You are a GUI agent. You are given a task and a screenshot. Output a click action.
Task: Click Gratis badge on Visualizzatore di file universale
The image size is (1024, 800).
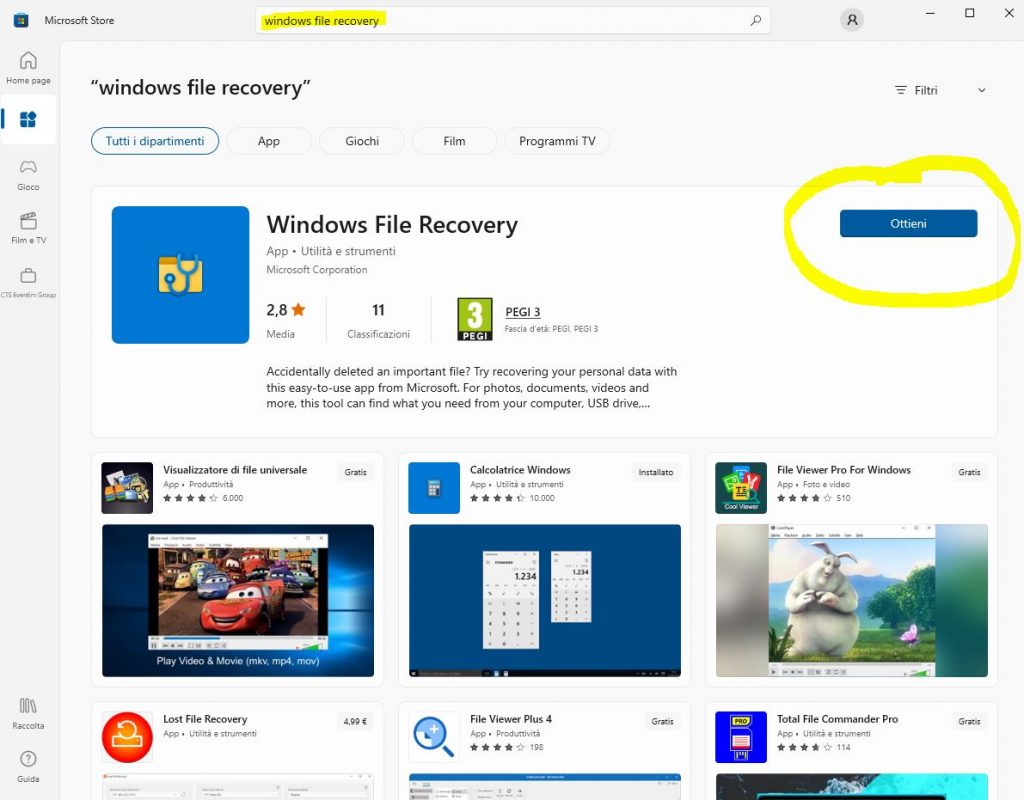(x=356, y=472)
